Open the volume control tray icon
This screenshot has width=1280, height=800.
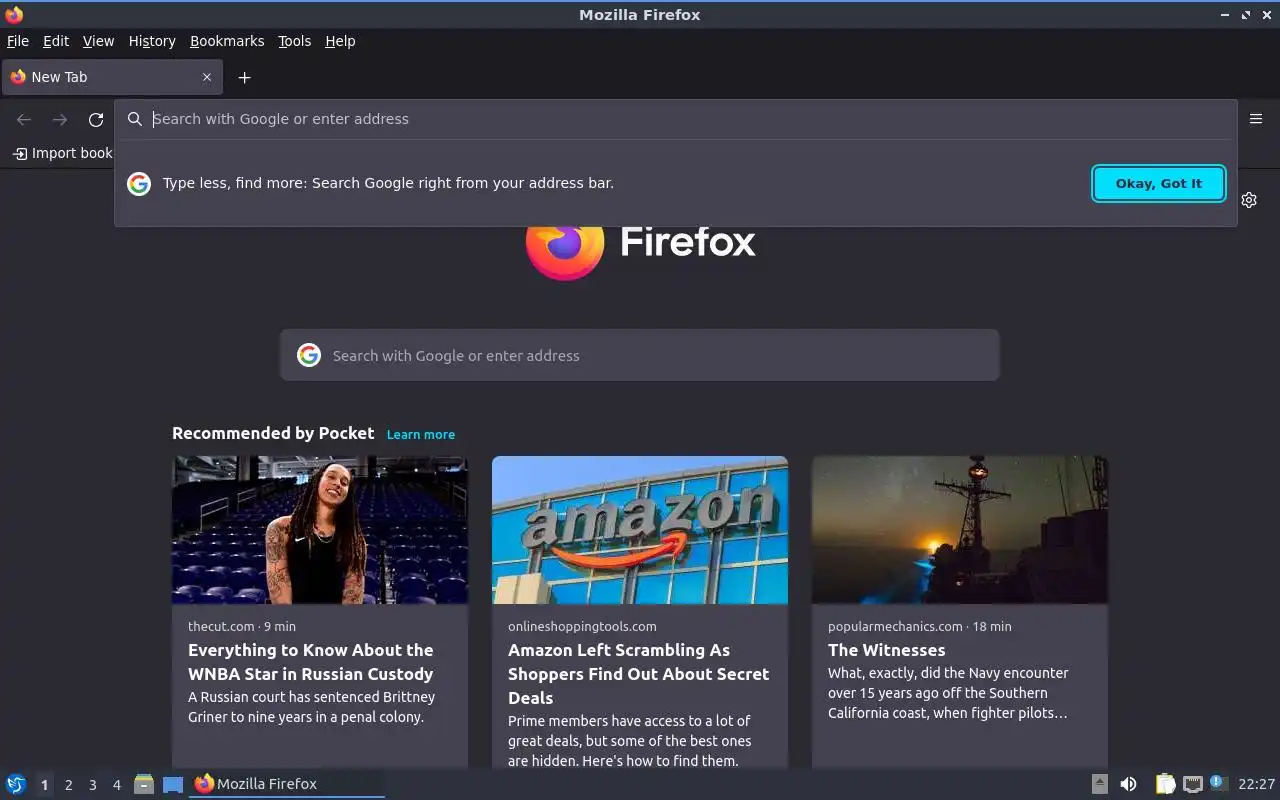pyautogui.click(x=1128, y=784)
